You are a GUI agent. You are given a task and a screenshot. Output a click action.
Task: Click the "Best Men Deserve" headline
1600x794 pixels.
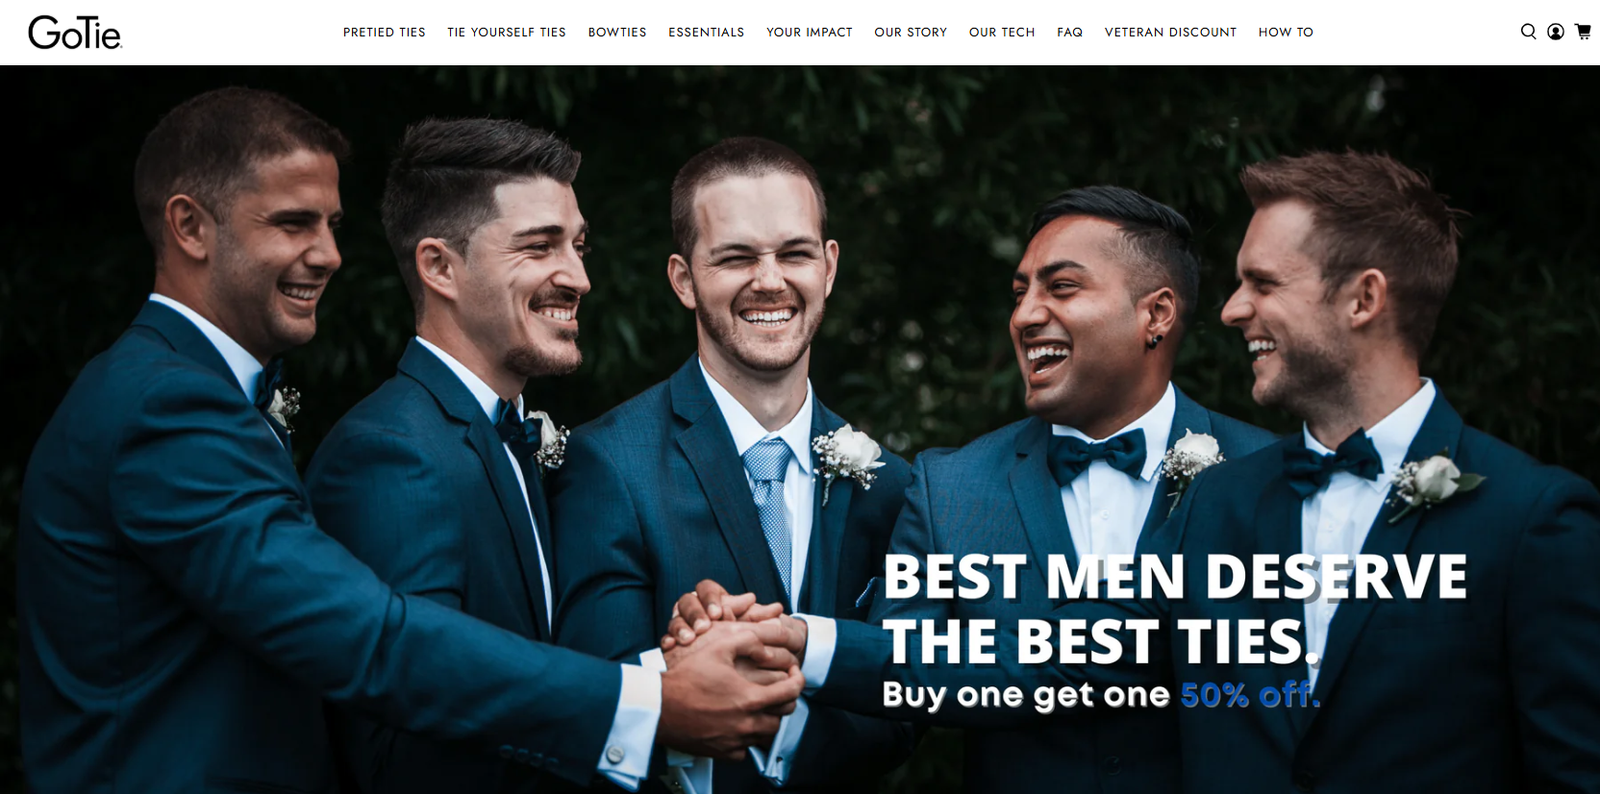pyautogui.click(x=1175, y=577)
